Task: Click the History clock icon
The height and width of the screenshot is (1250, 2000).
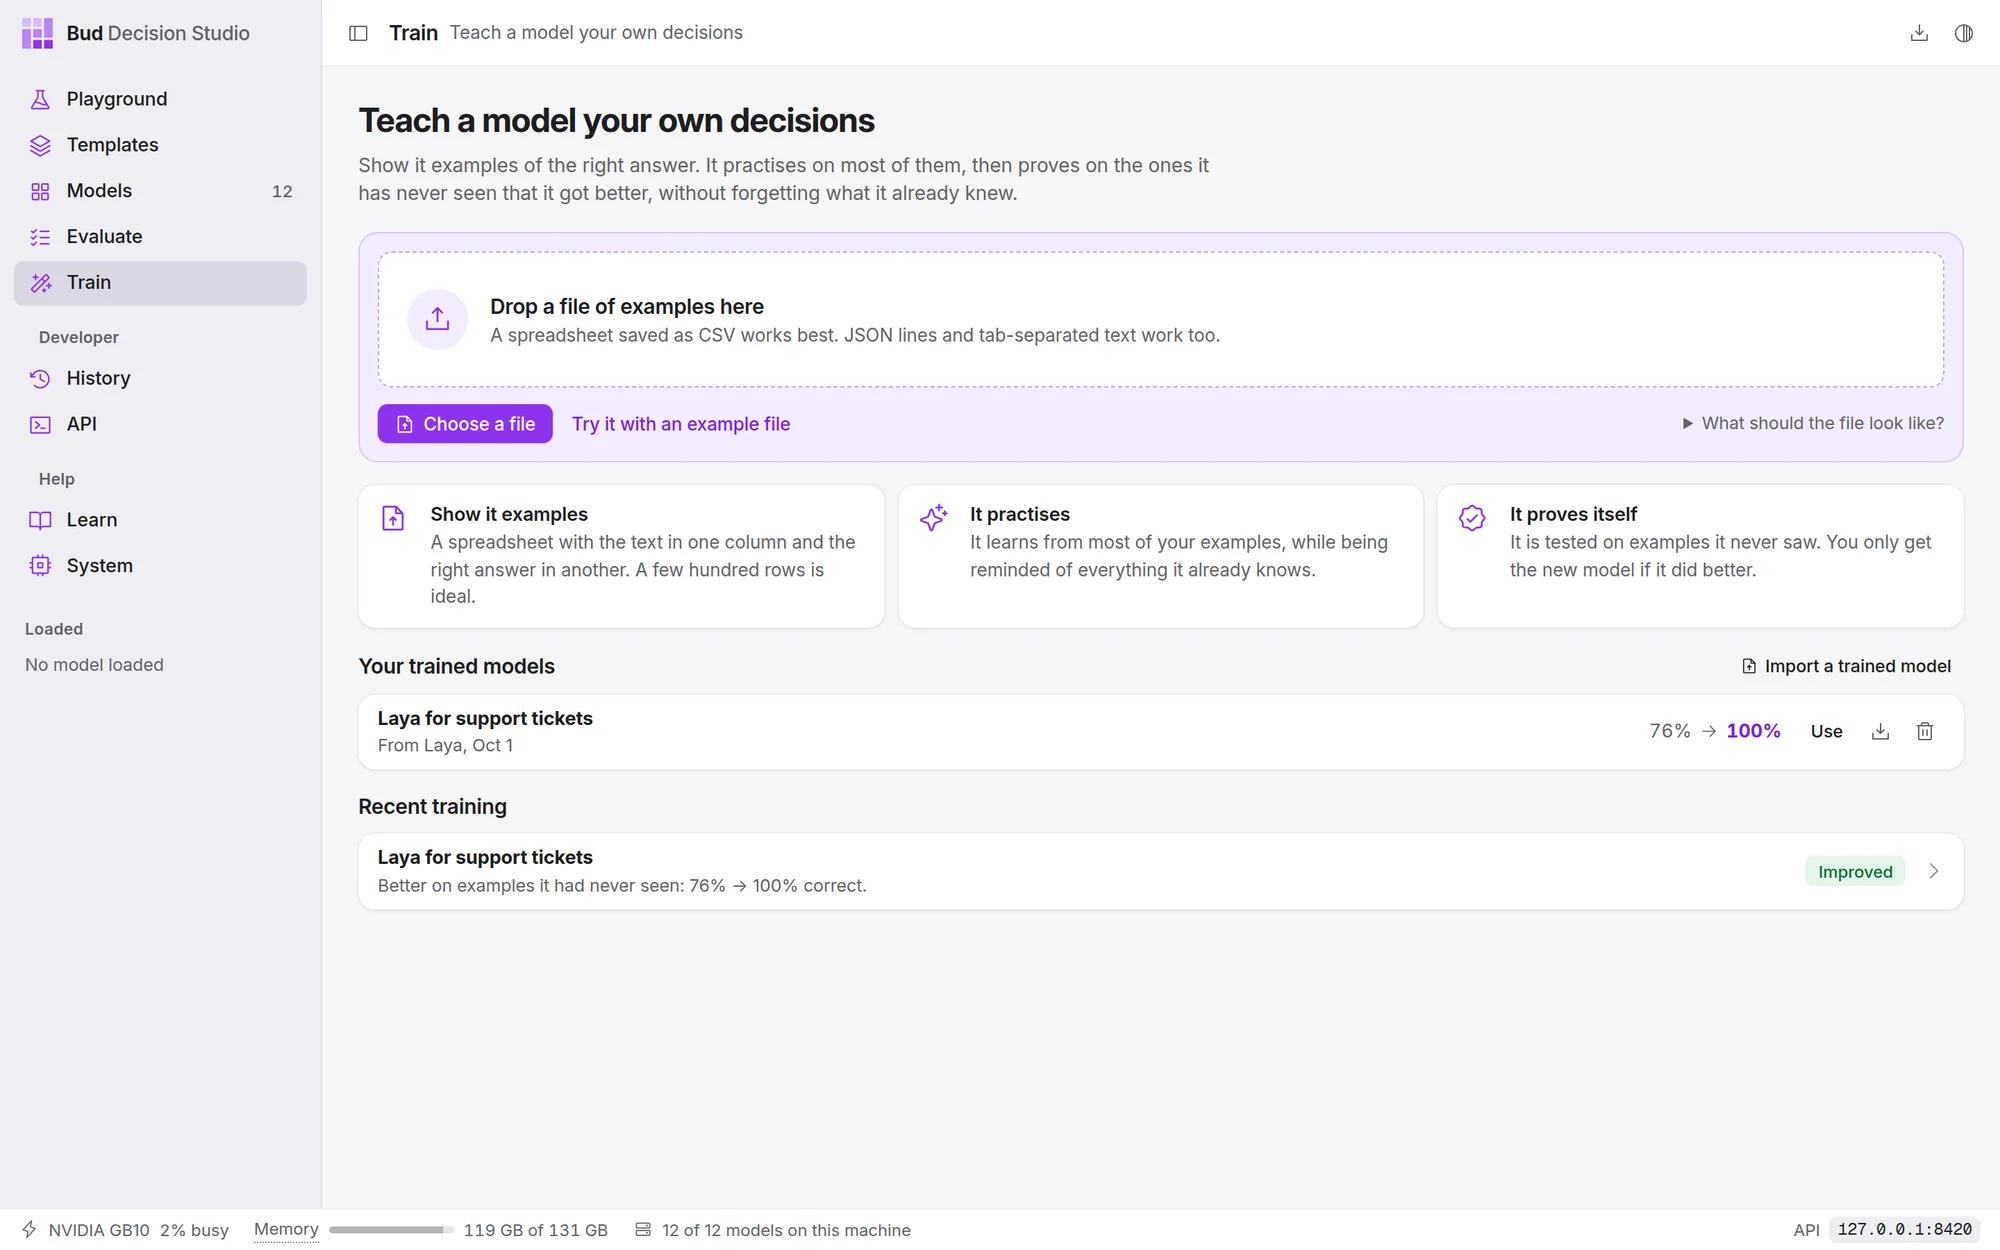Action: (x=40, y=379)
